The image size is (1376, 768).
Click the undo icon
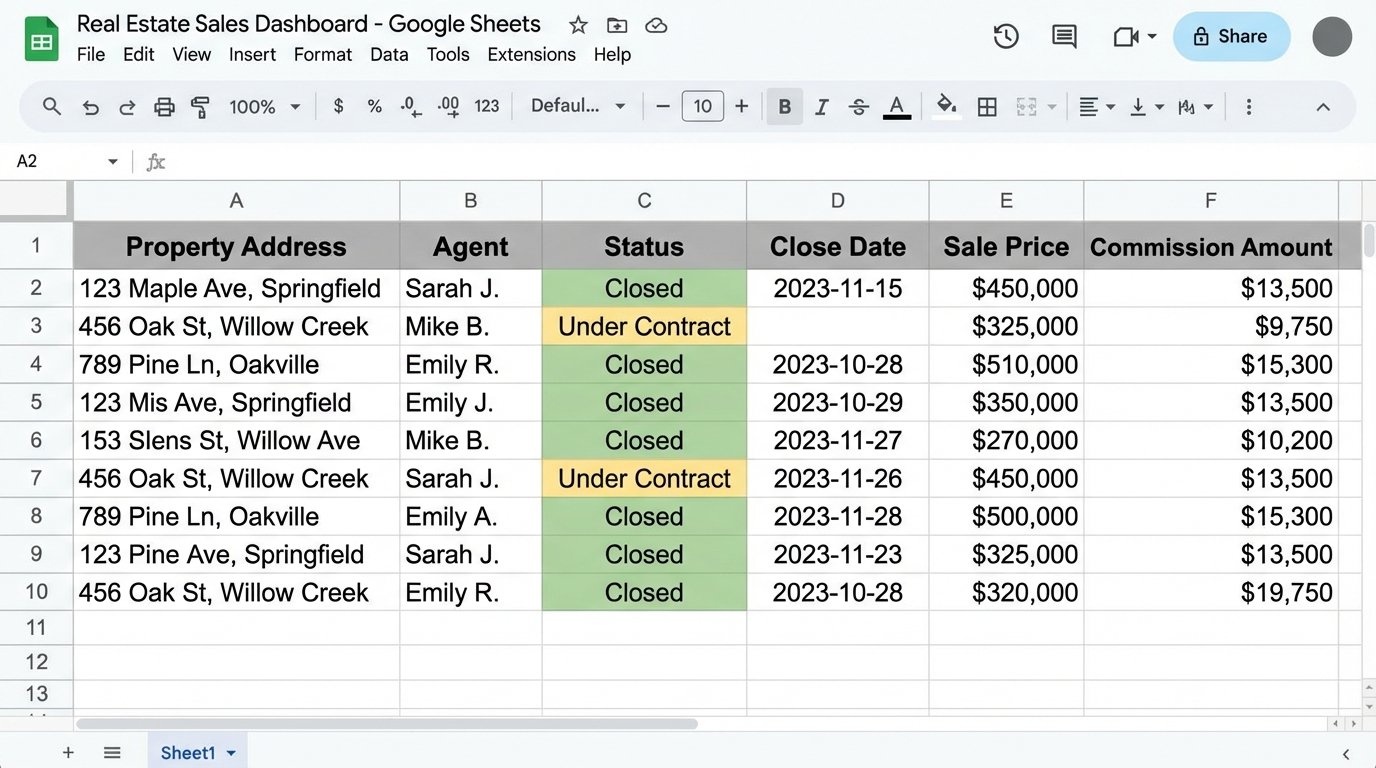point(91,106)
